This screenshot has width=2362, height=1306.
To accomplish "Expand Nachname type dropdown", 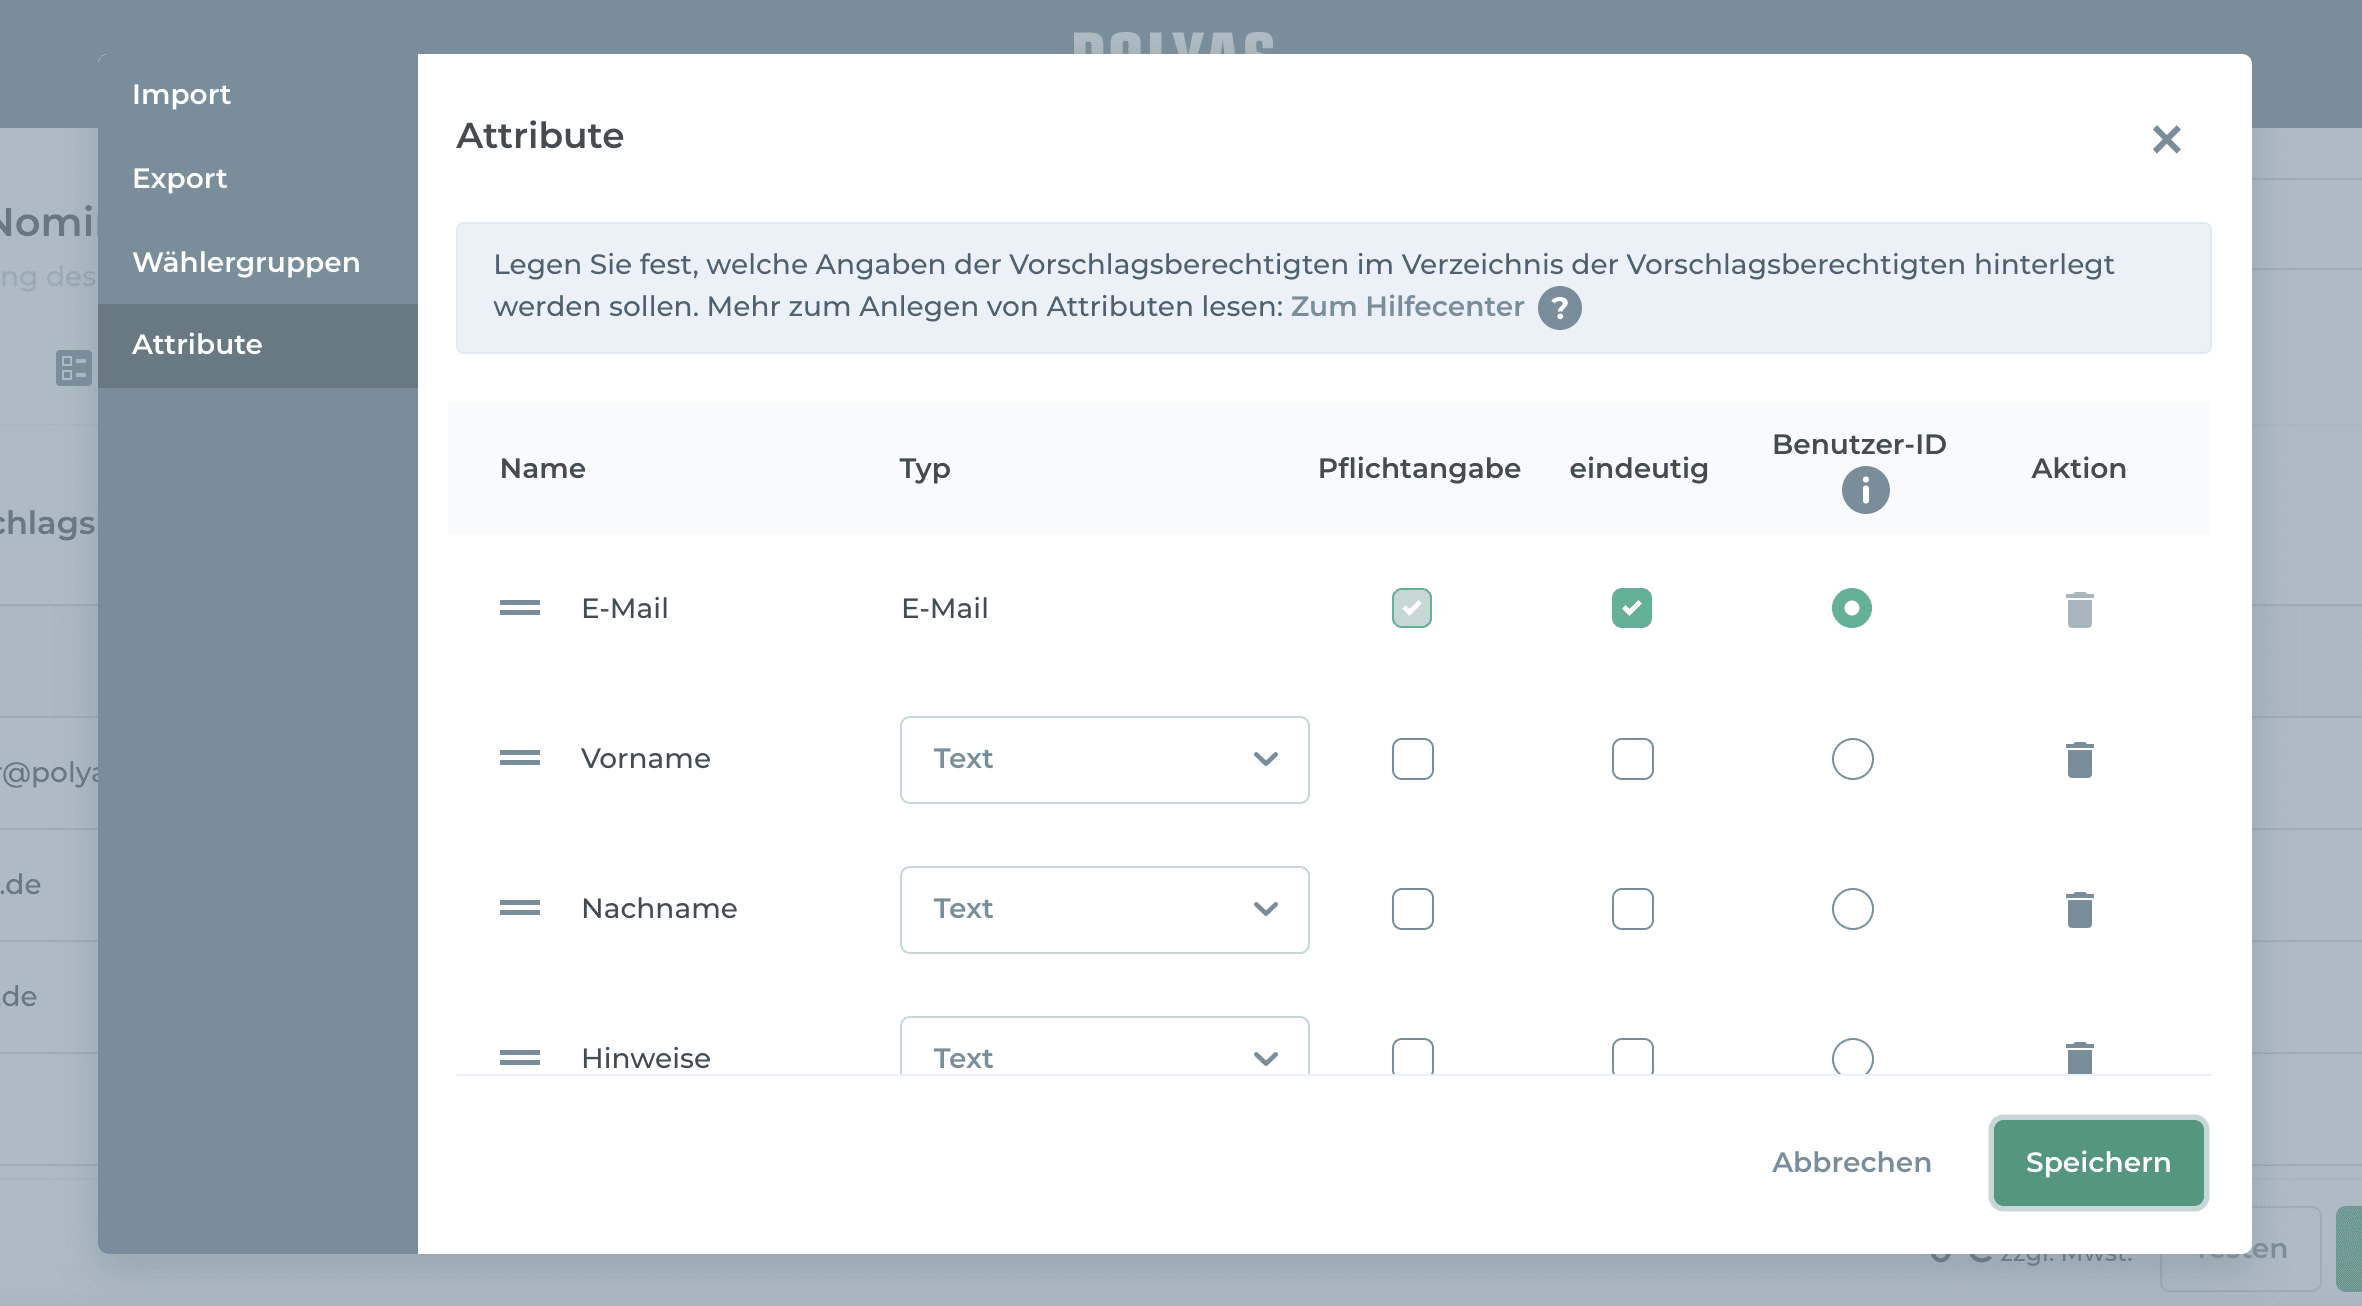I will pos(1104,910).
